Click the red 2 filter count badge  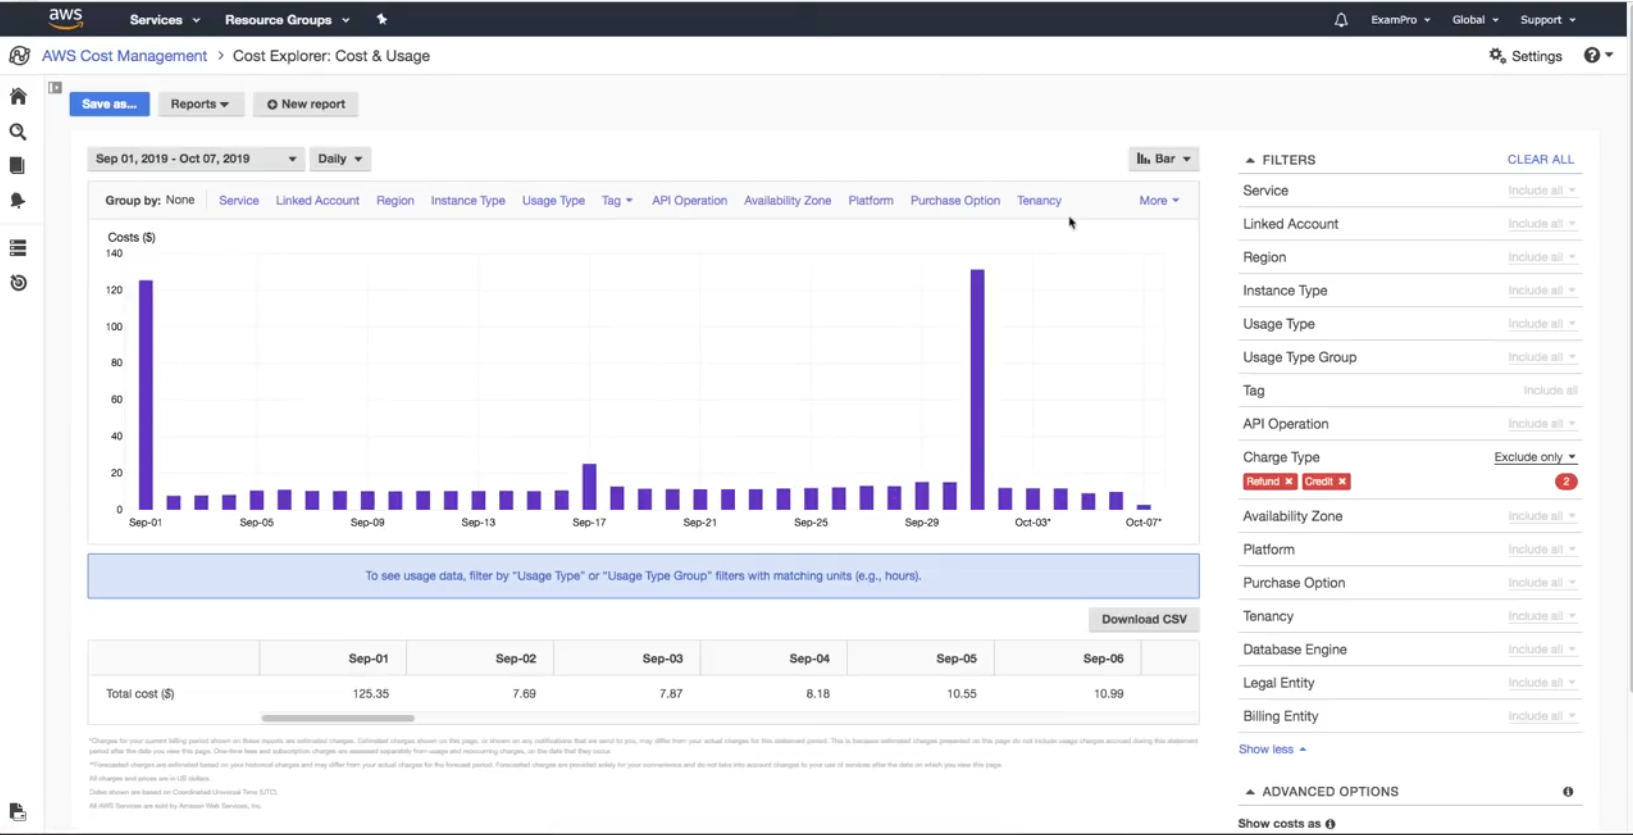(1566, 482)
